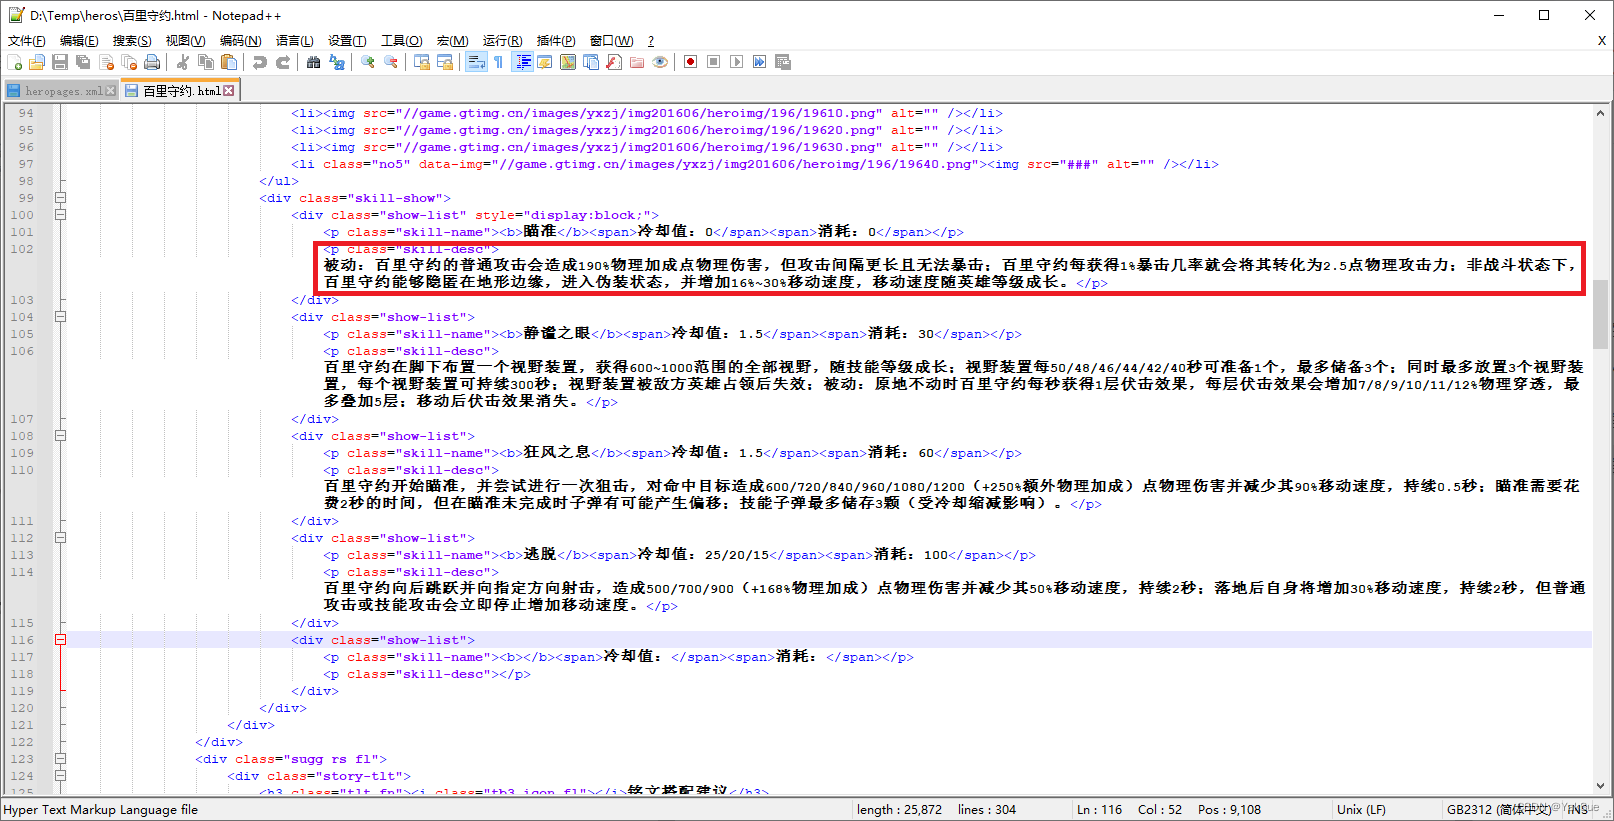Image resolution: width=1614 pixels, height=821 pixels.
Task: Open the 编辑(E) menu
Action: point(79,41)
